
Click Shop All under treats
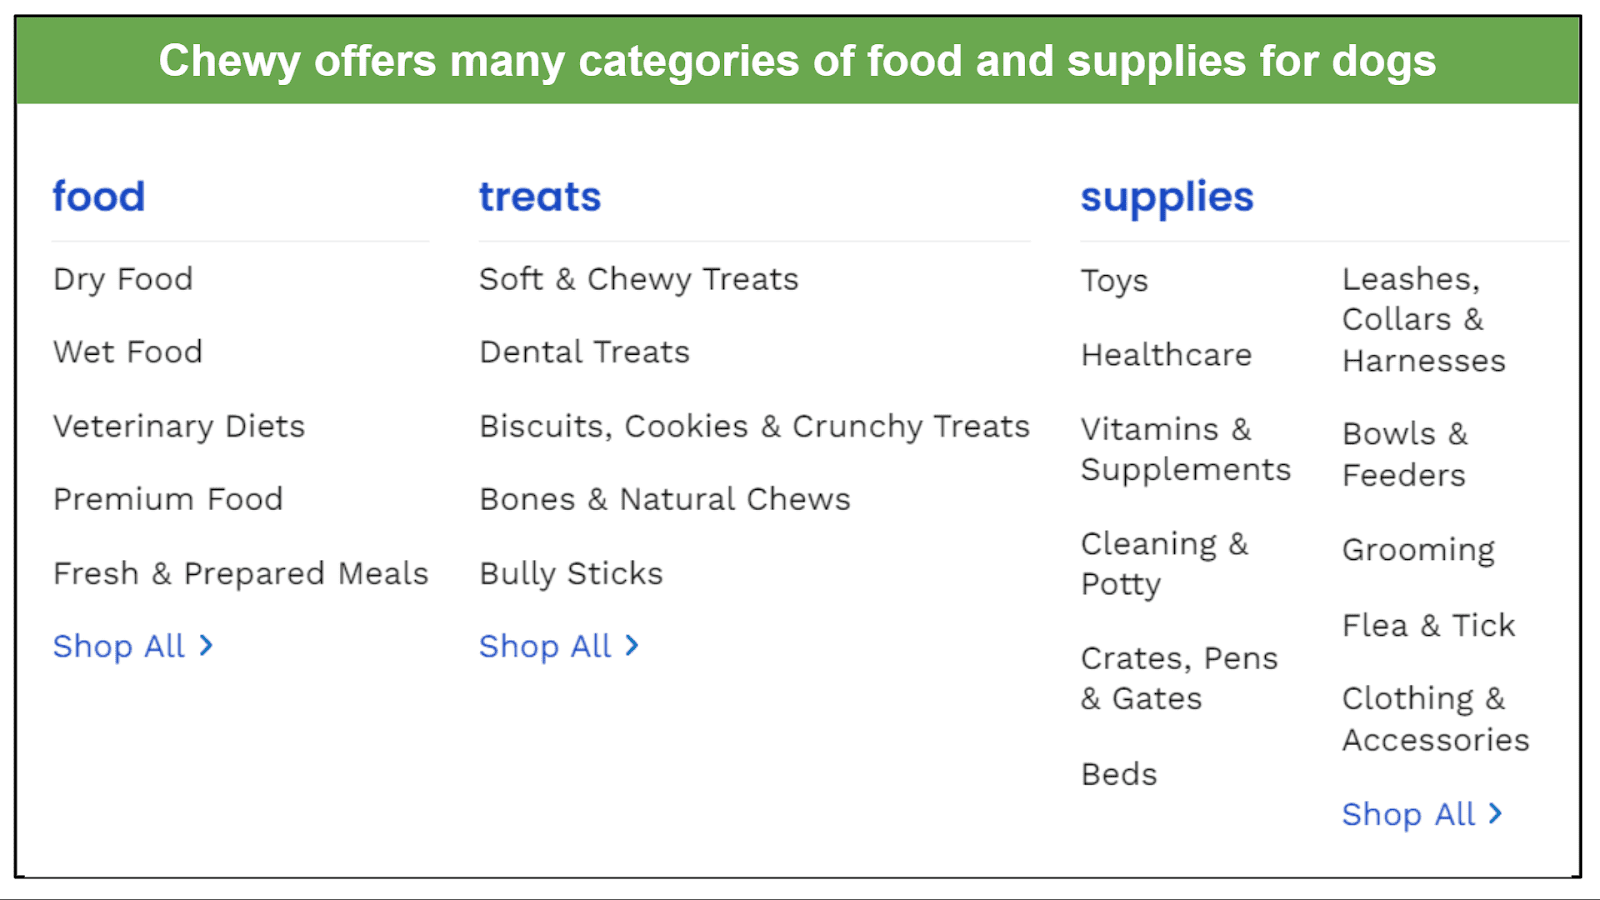pos(559,646)
